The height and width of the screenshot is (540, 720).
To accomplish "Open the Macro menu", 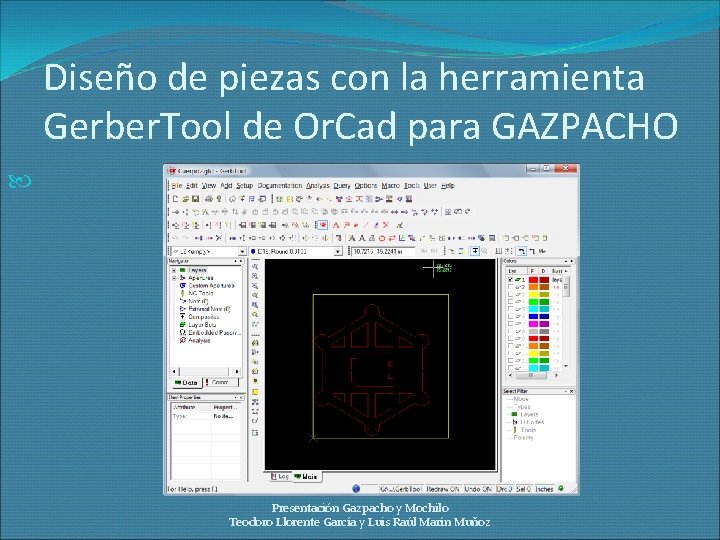I will (390, 186).
